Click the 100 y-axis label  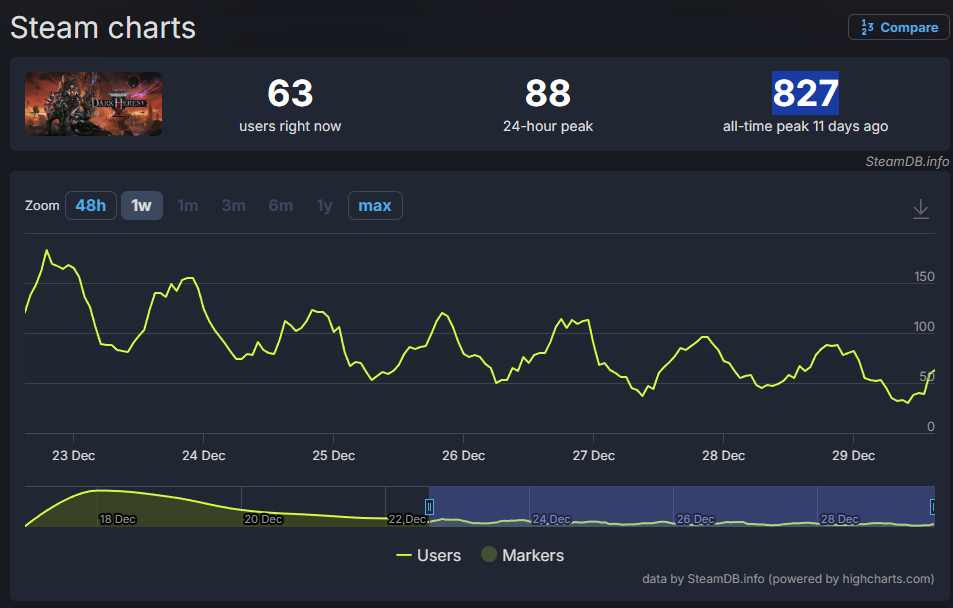point(924,326)
